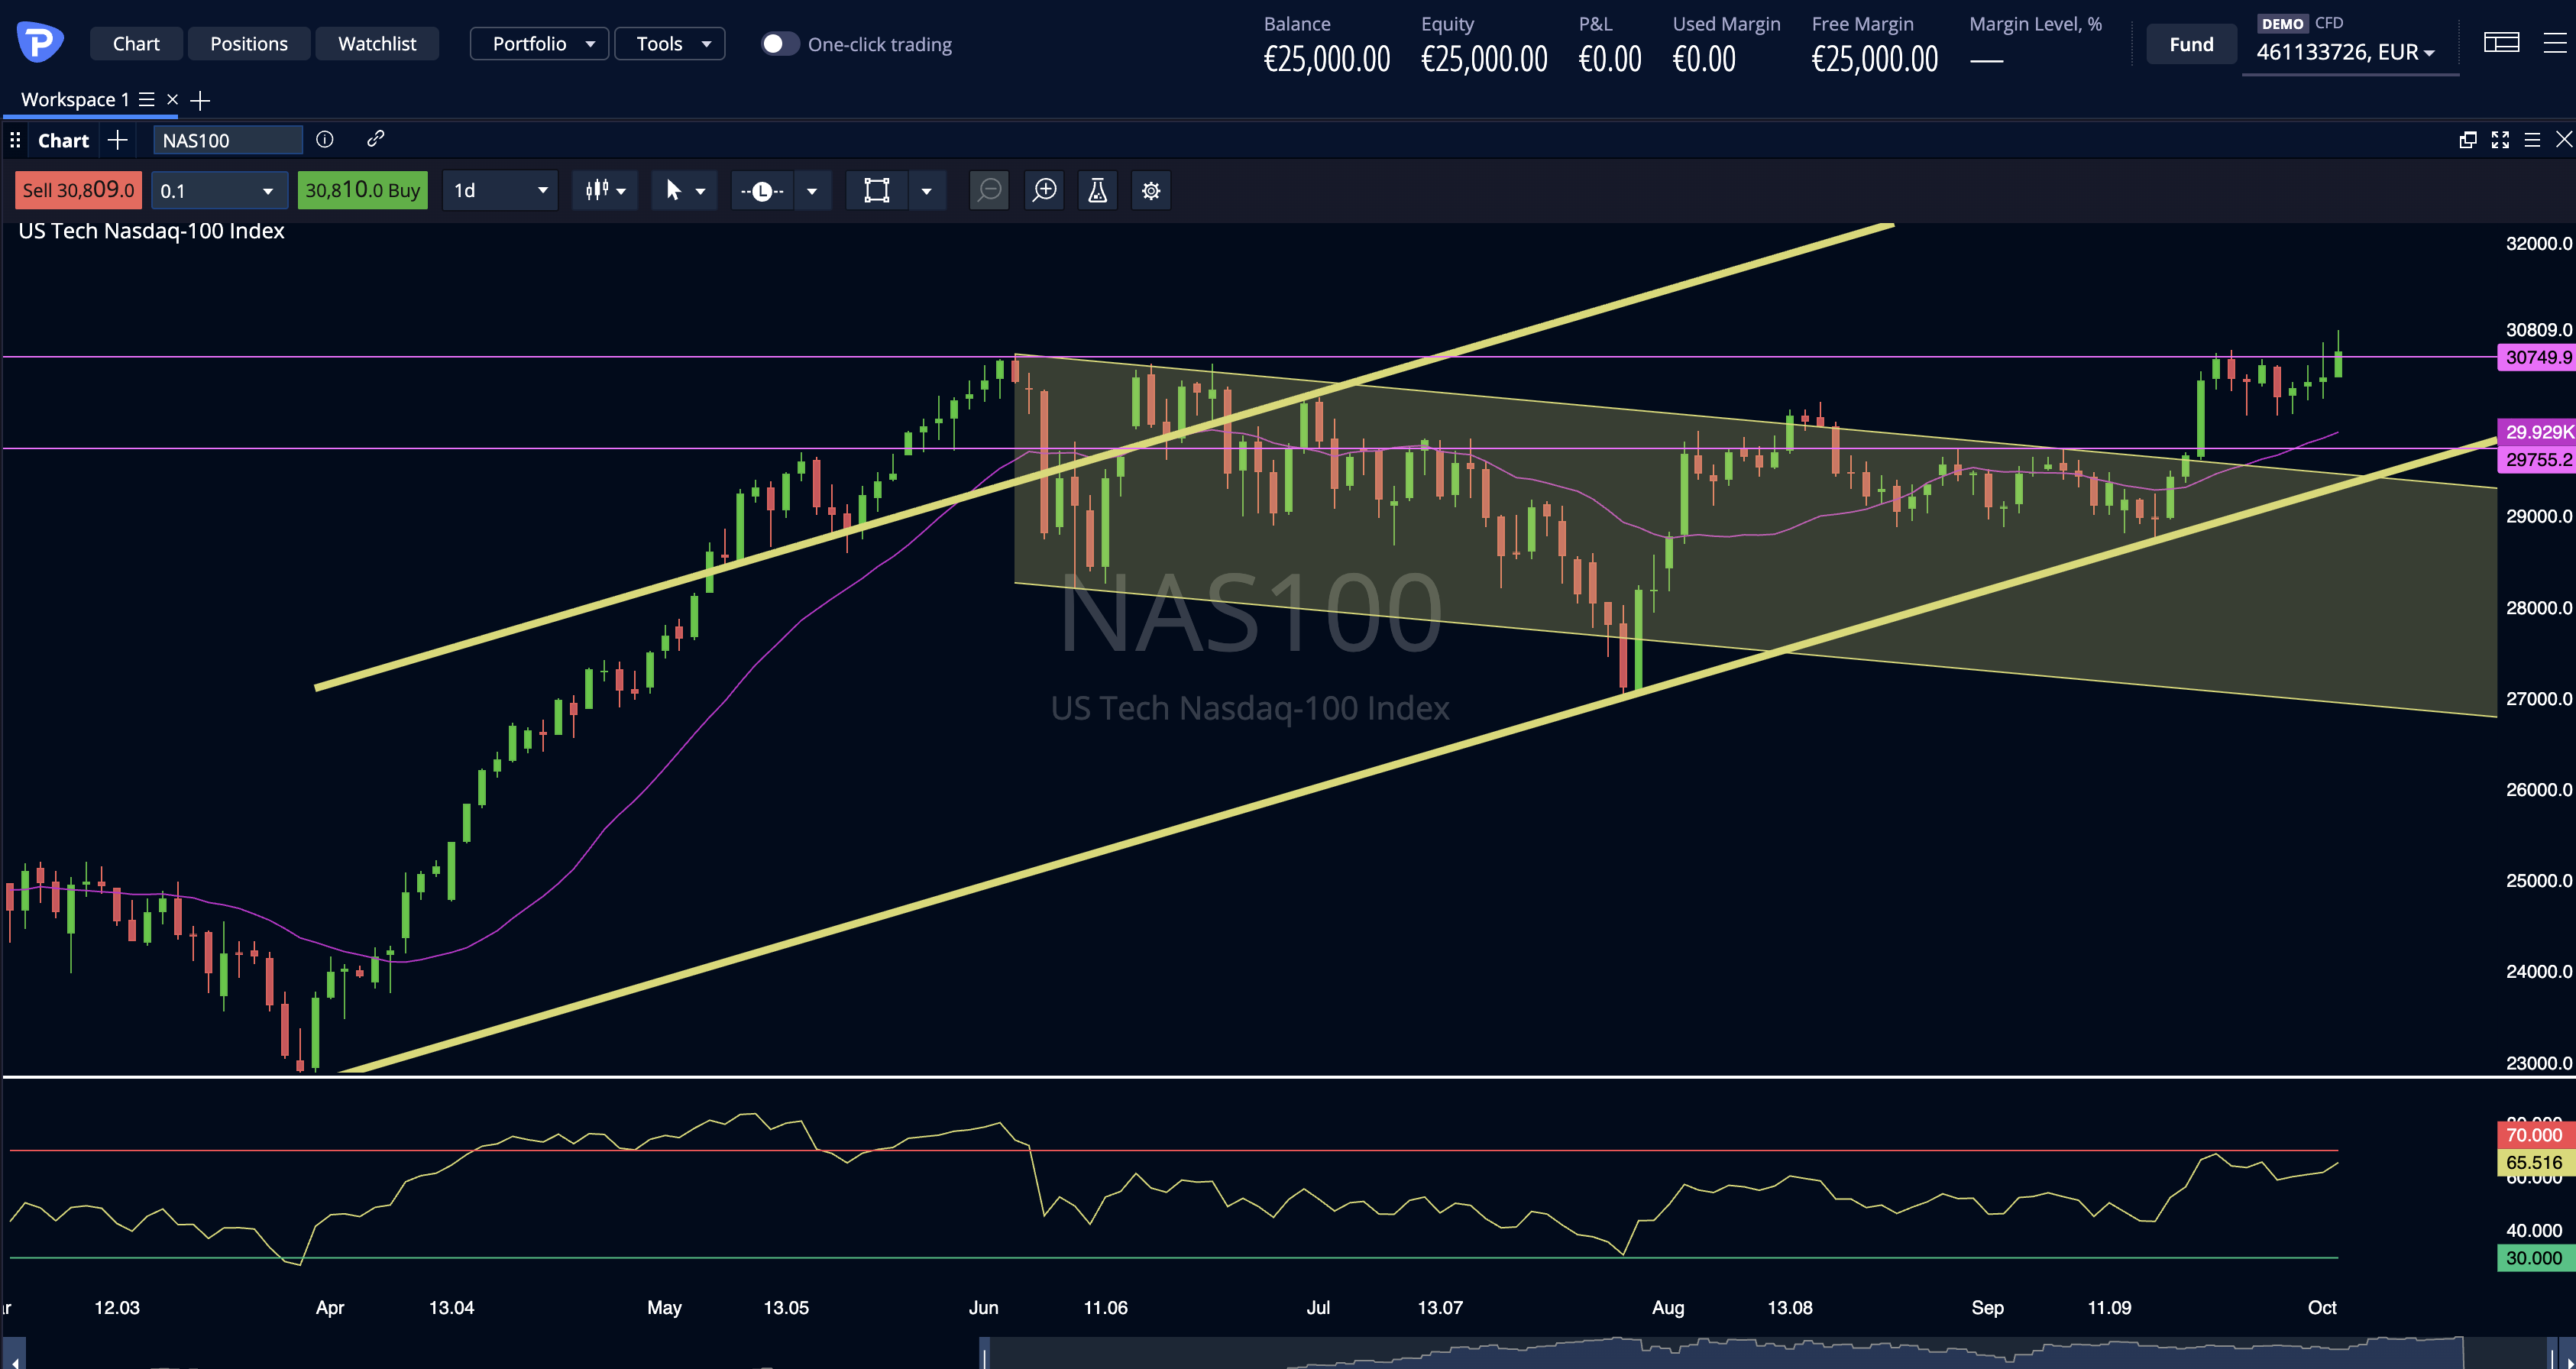Click the US Tech Nasdaq-100 Index chart title
Viewport: 2576px width, 1369px height.
tap(151, 231)
